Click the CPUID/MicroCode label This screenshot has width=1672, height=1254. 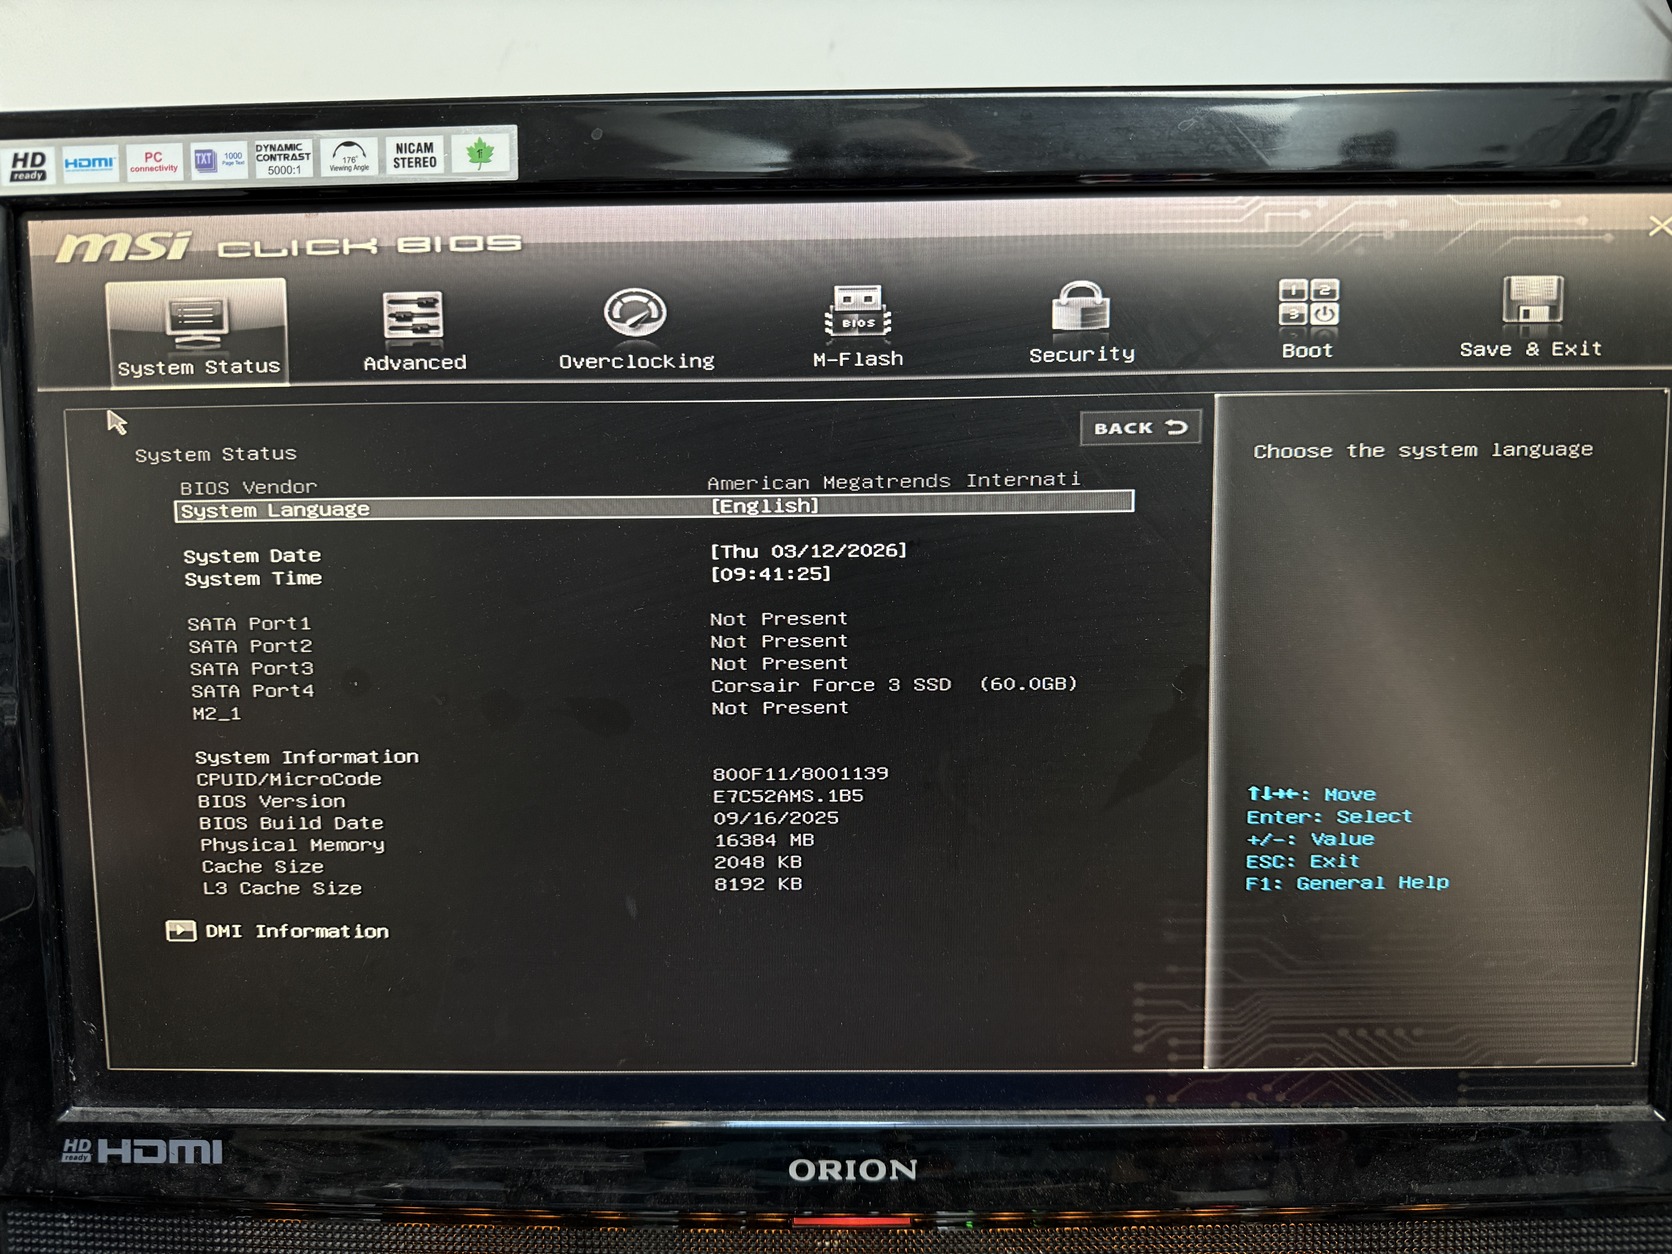point(289,779)
